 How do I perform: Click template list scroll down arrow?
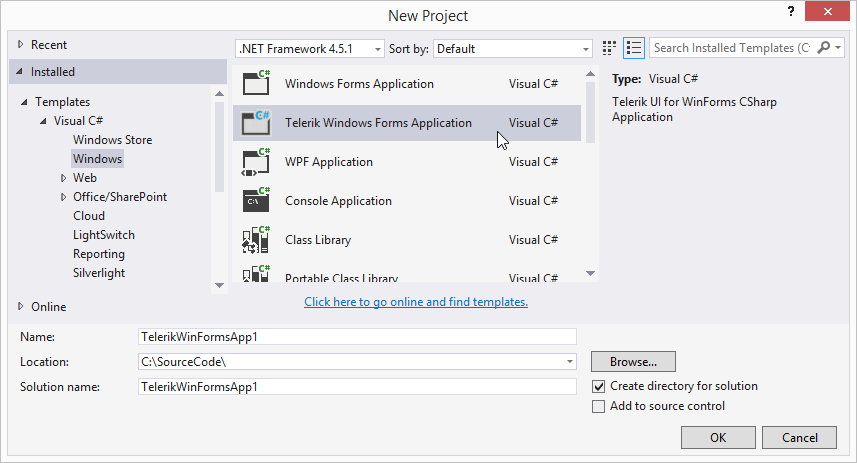point(590,273)
